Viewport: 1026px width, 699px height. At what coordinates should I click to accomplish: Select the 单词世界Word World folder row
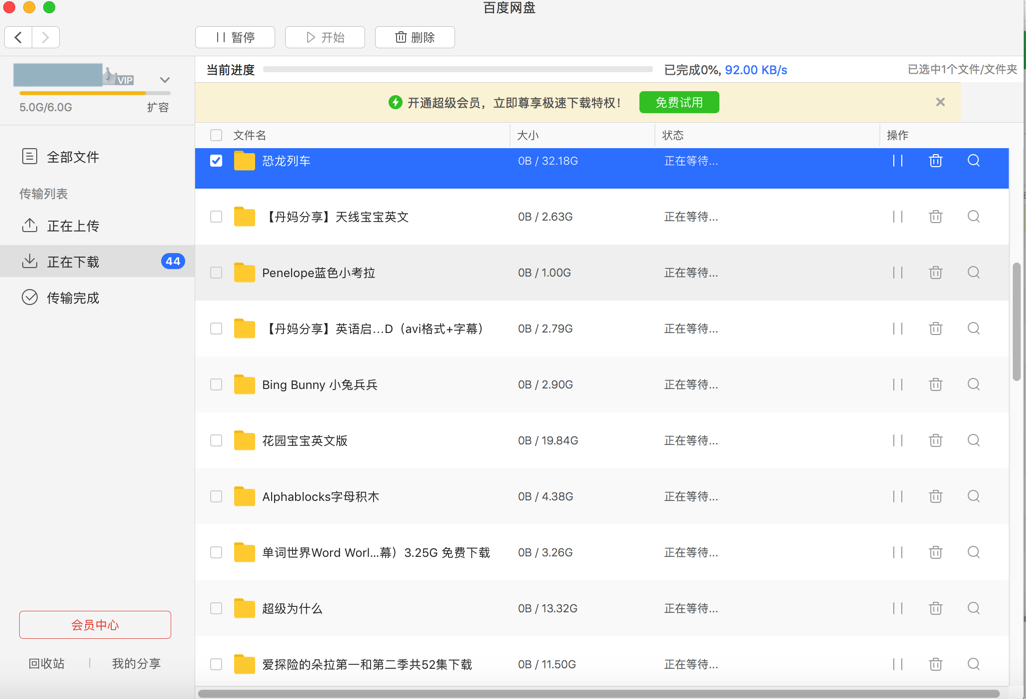click(602, 552)
